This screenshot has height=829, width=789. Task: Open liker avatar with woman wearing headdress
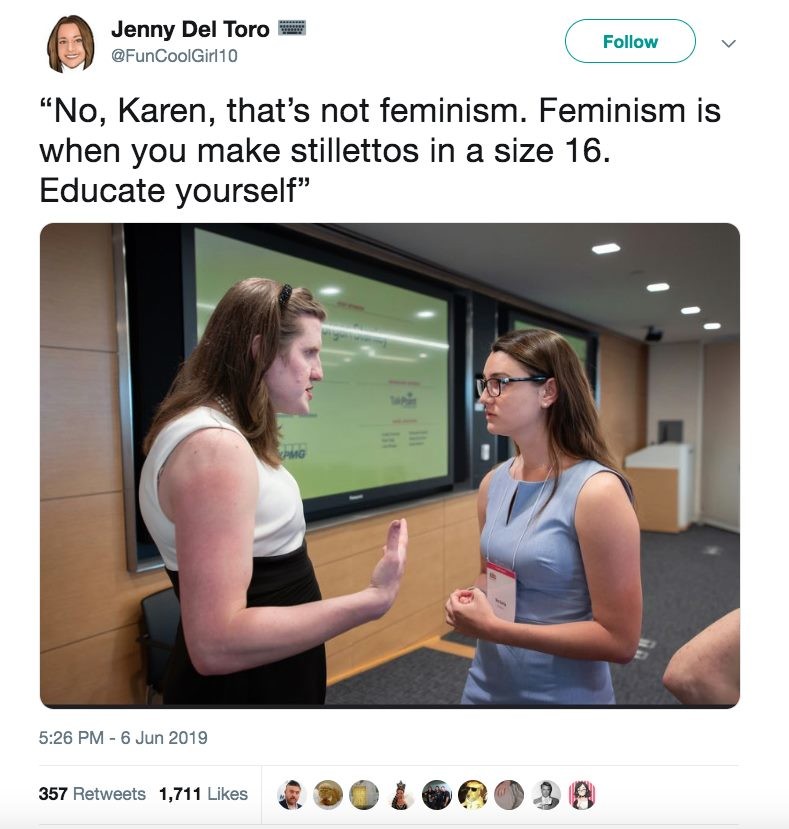point(400,795)
